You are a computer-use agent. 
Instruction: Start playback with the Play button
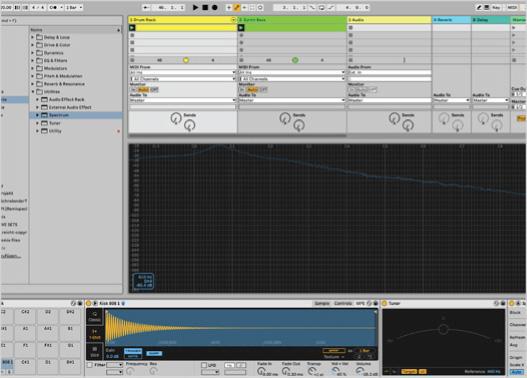pos(195,7)
